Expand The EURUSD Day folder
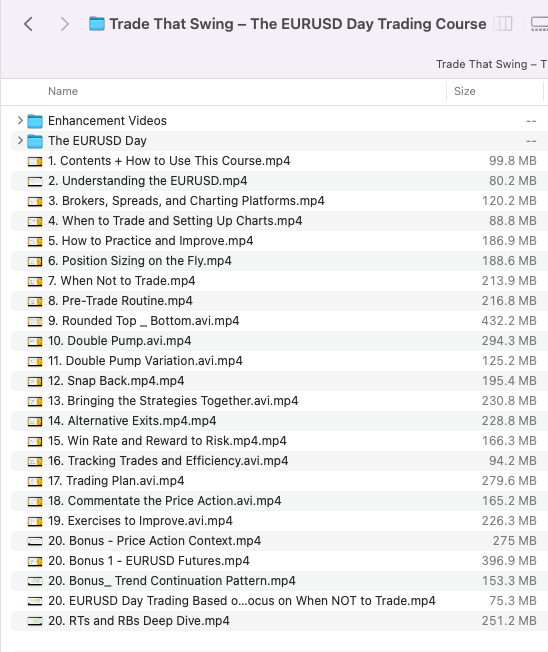 (x=20, y=141)
